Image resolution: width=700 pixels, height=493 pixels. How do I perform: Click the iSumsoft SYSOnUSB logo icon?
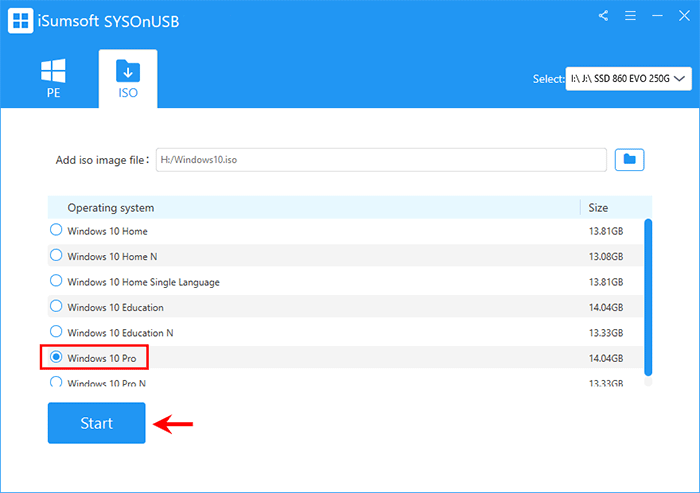[21, 21]
